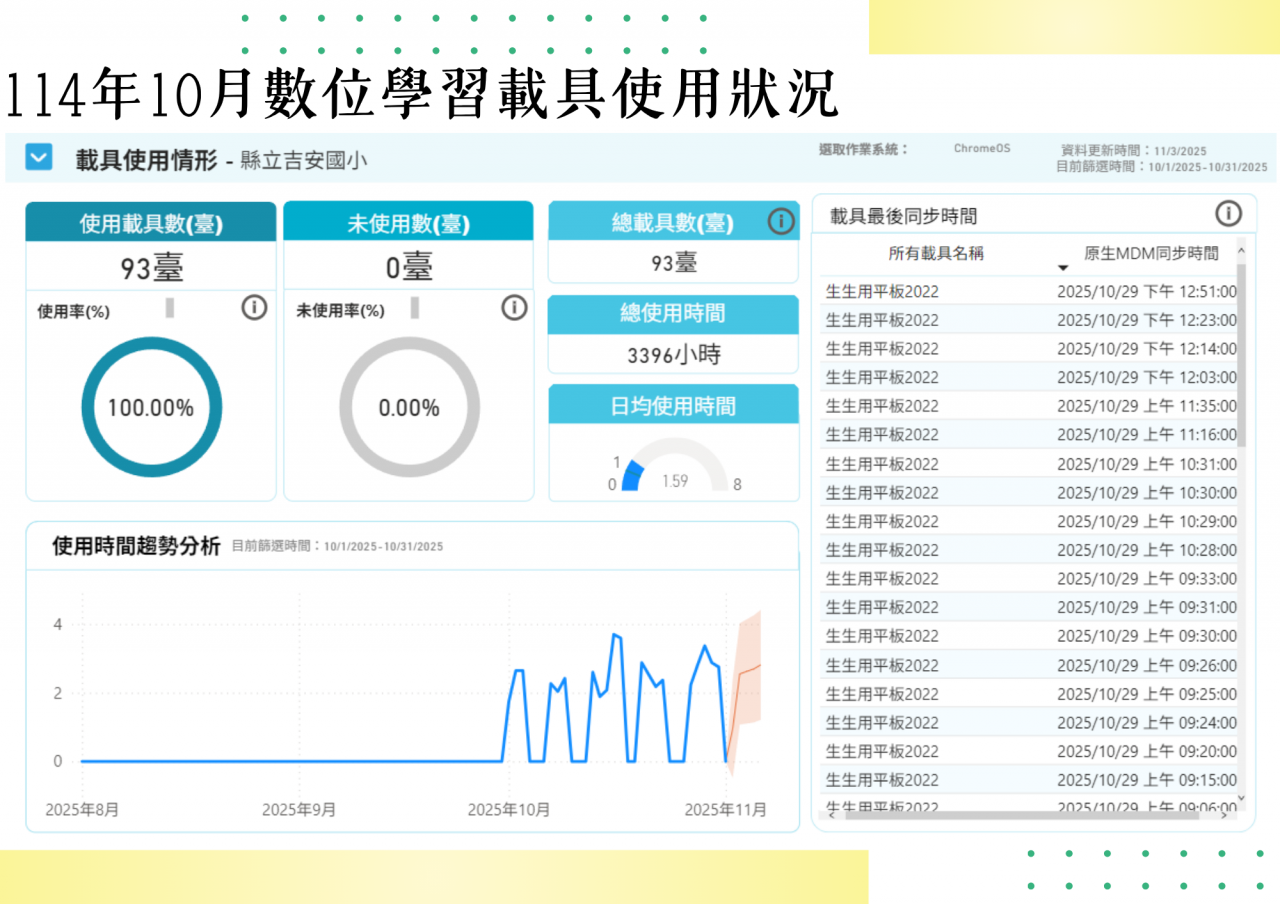The height and width of the screenshot is (904, 1280).
Task: Click the 使用載具數(臺) card header
Action: 151,224
